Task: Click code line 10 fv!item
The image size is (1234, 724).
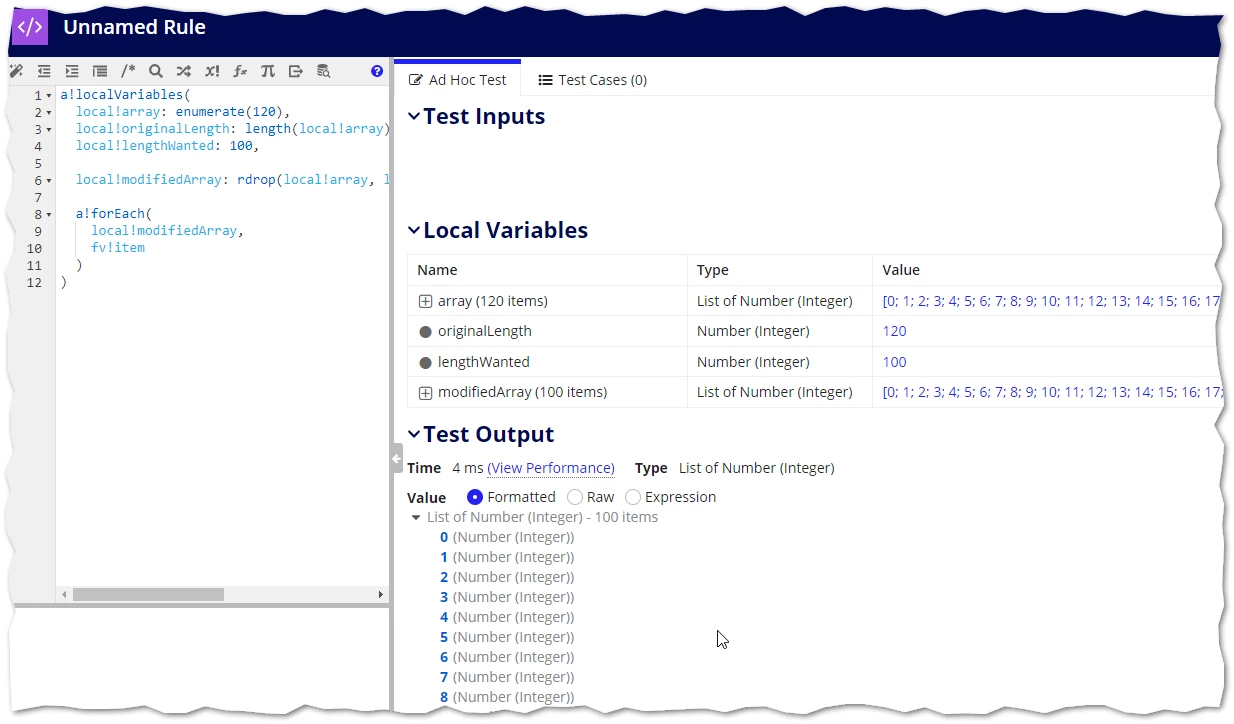Action: click(x=118, y=247)
